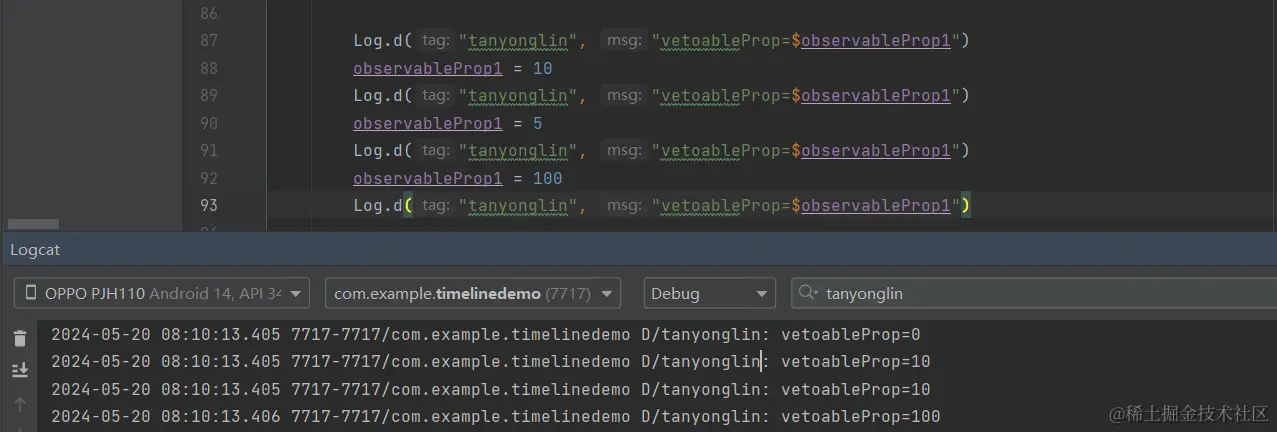1277x432 pixels.
Task: Click $observableProp1 template on line 89
Action: [x=871, y=96]
